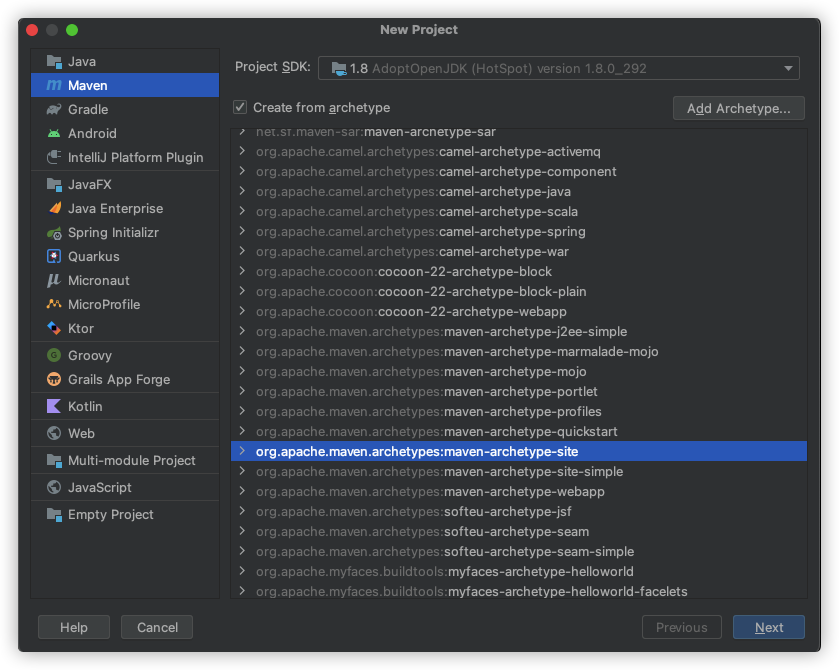Select camel-archetype-scala archetype row
The height and width of the screenshot is (670, 839).
click(x=518, y=211)
